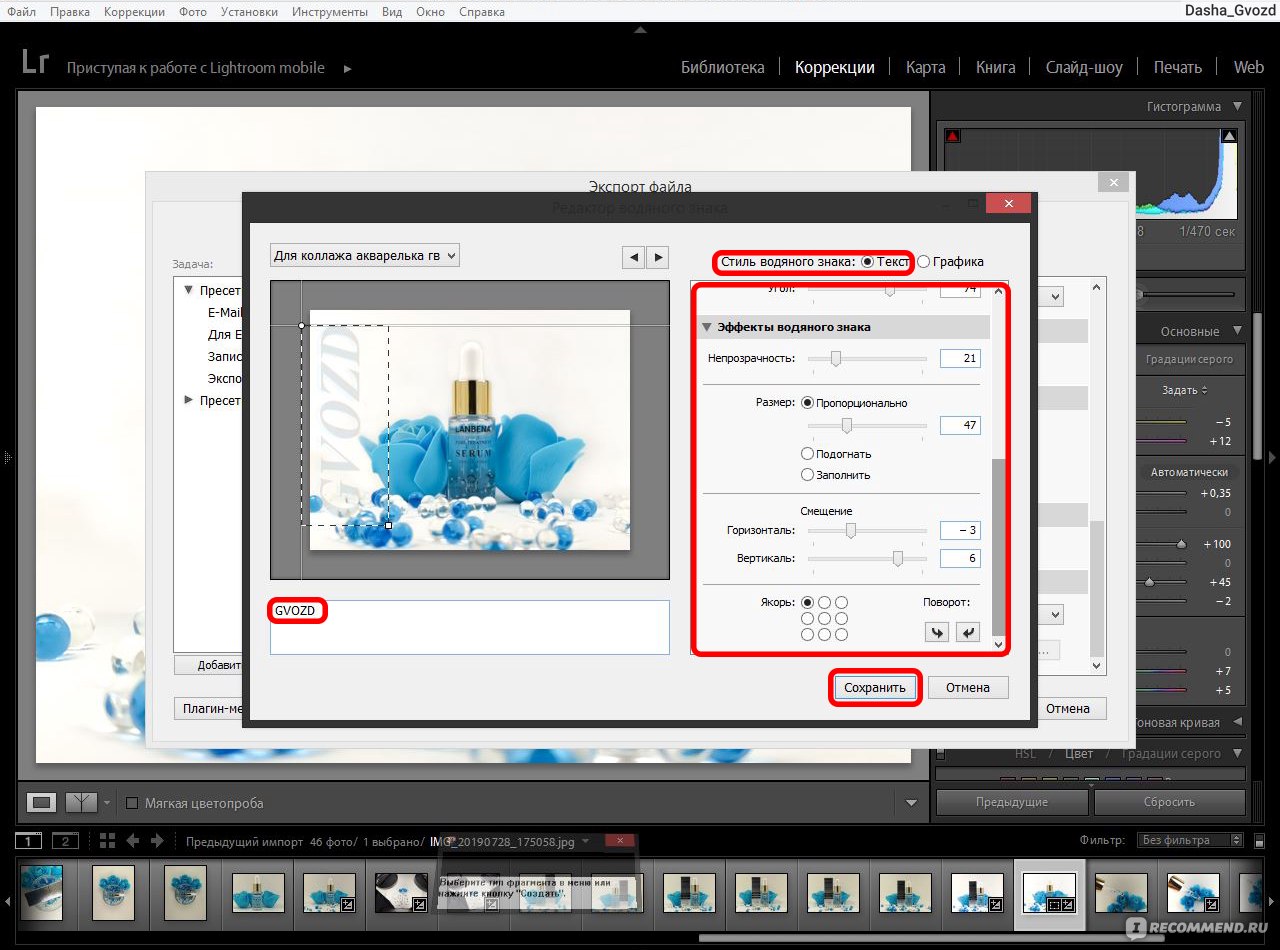Click Сохранить in watermark editor
Image resolution: width=1280 pixels, height=950 pixels.
[x=875, y=687]
